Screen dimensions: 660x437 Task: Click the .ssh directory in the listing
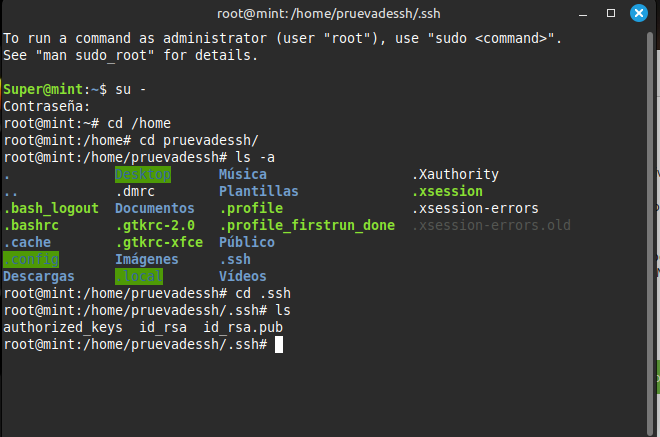pyautogui.click(x=235, y=259)
